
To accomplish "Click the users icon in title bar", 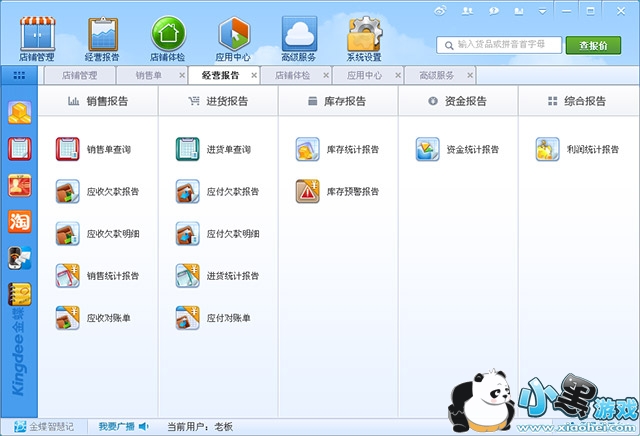I will [467, 11].
